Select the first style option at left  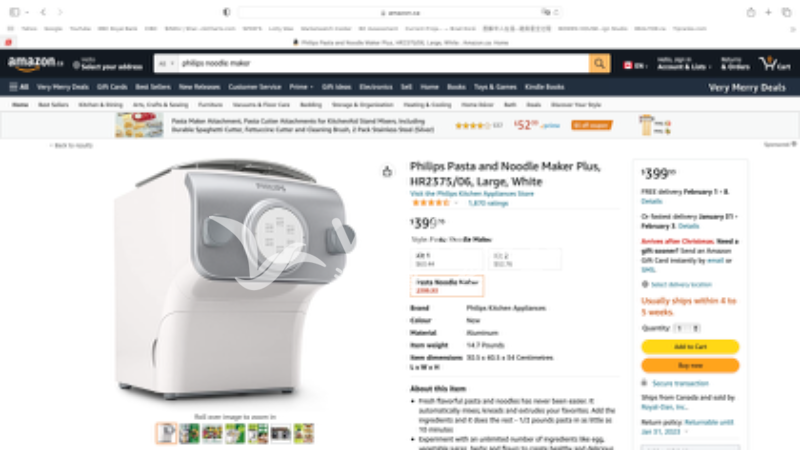point(447,259)
